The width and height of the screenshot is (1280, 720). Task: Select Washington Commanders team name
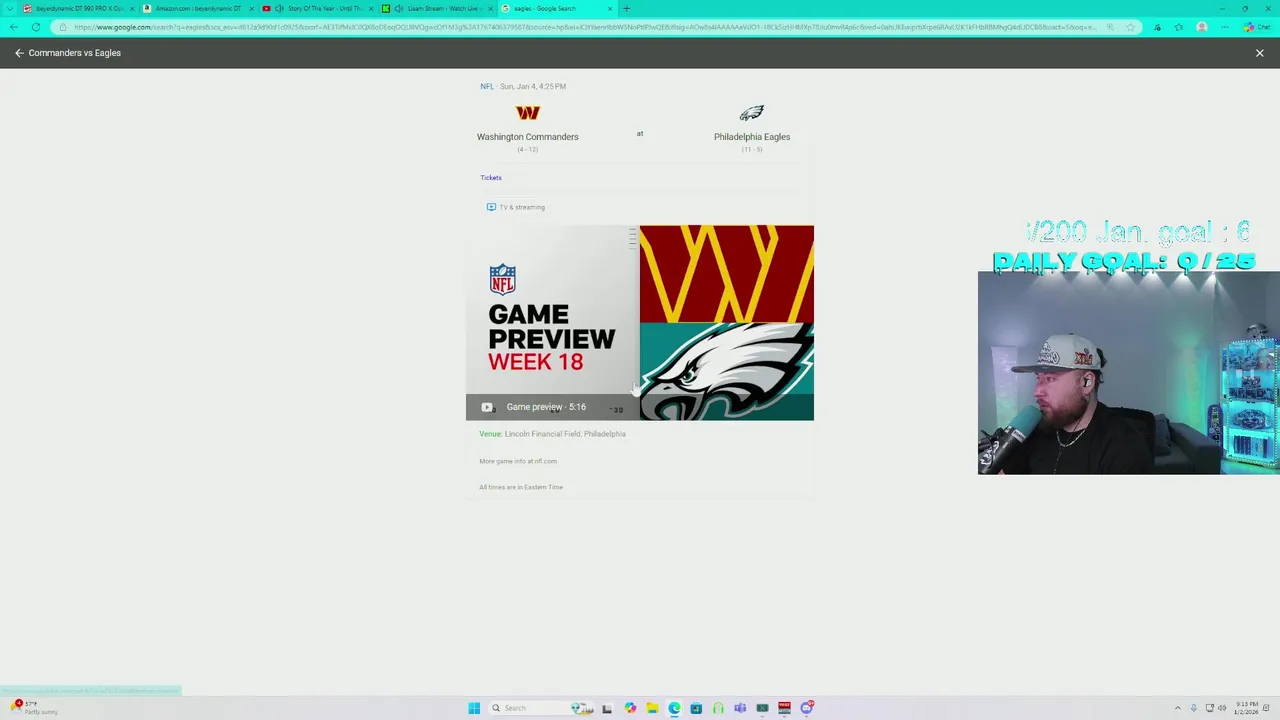528,137
